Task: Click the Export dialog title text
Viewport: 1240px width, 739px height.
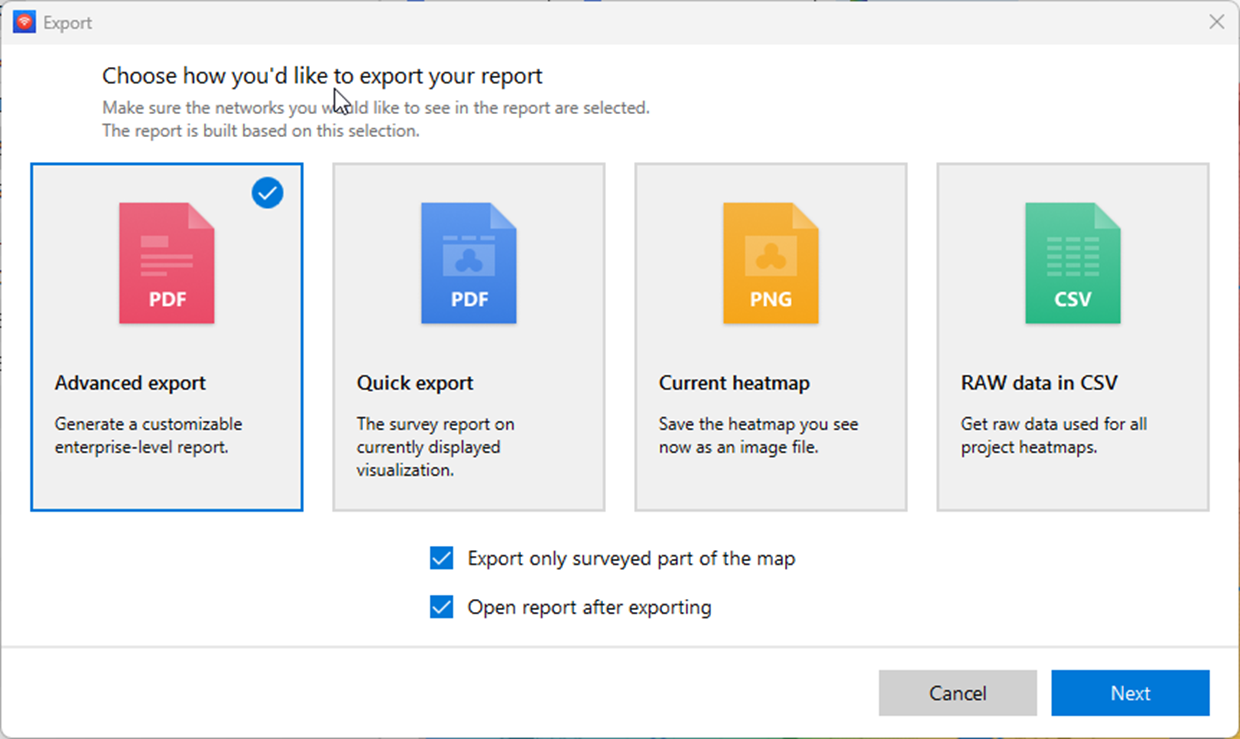Action: click(x=66, y=21)
